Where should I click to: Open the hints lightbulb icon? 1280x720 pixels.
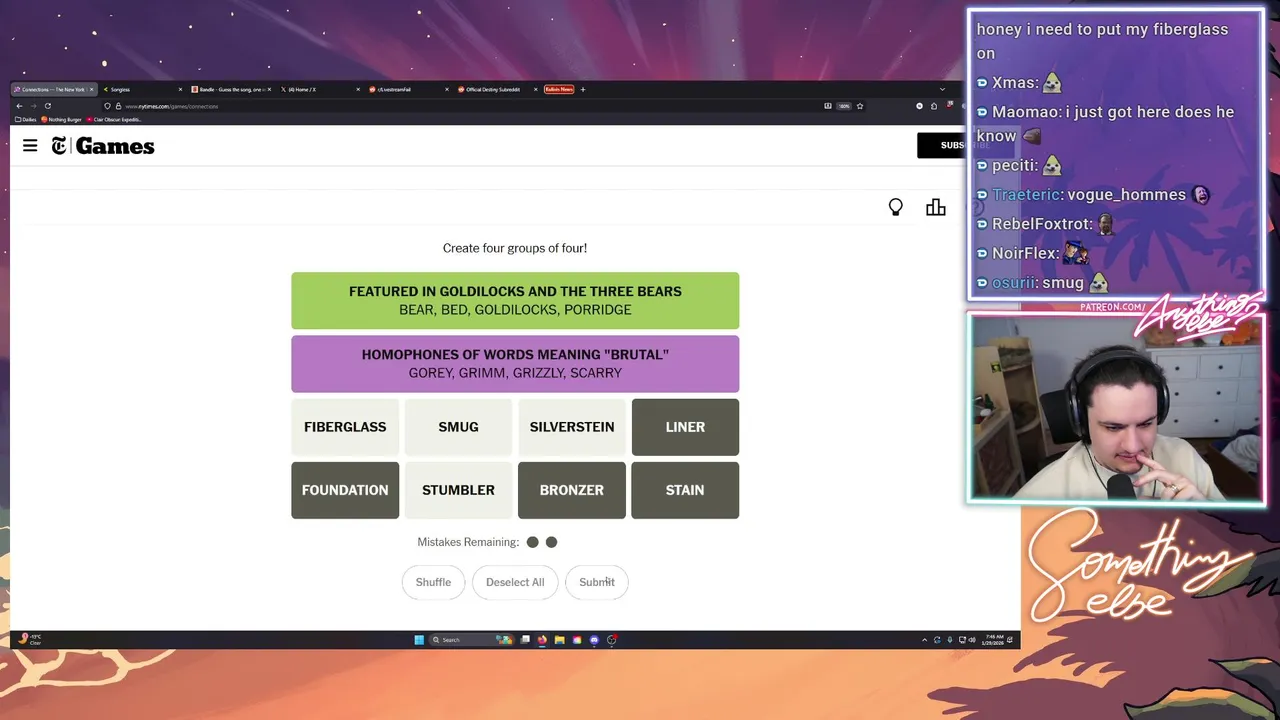coord(896,207)
